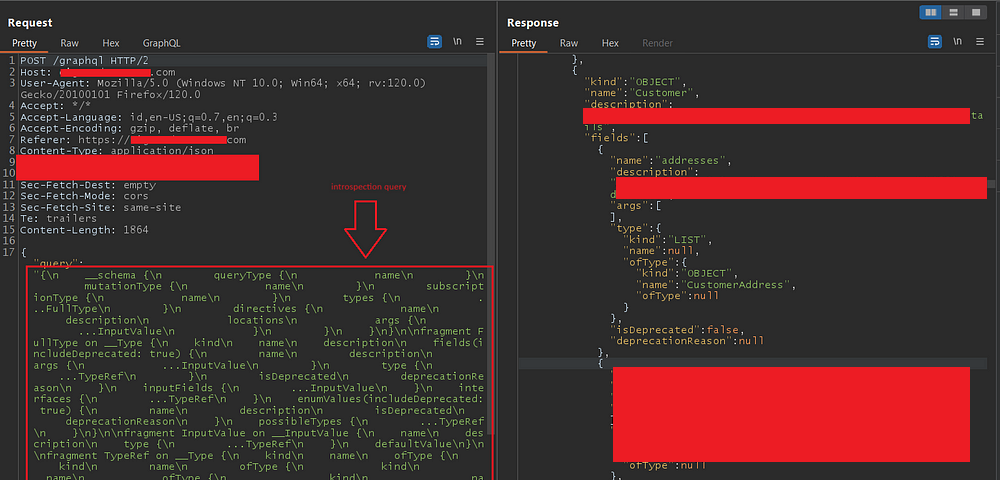Open the GraphQL tab in Request
The image size is (1000, 480).
point(161,43)
